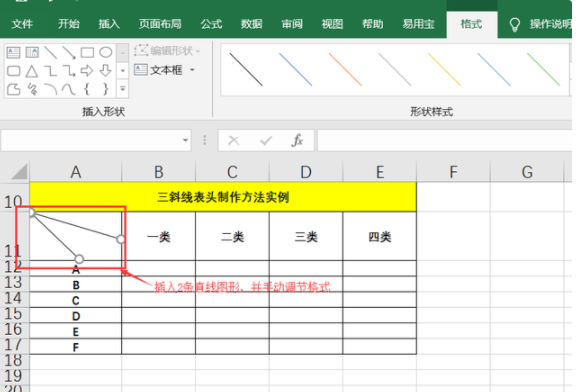Select row 15 header
The width and height of the screenshot is (579, 392).
click(x=14, y=314)
